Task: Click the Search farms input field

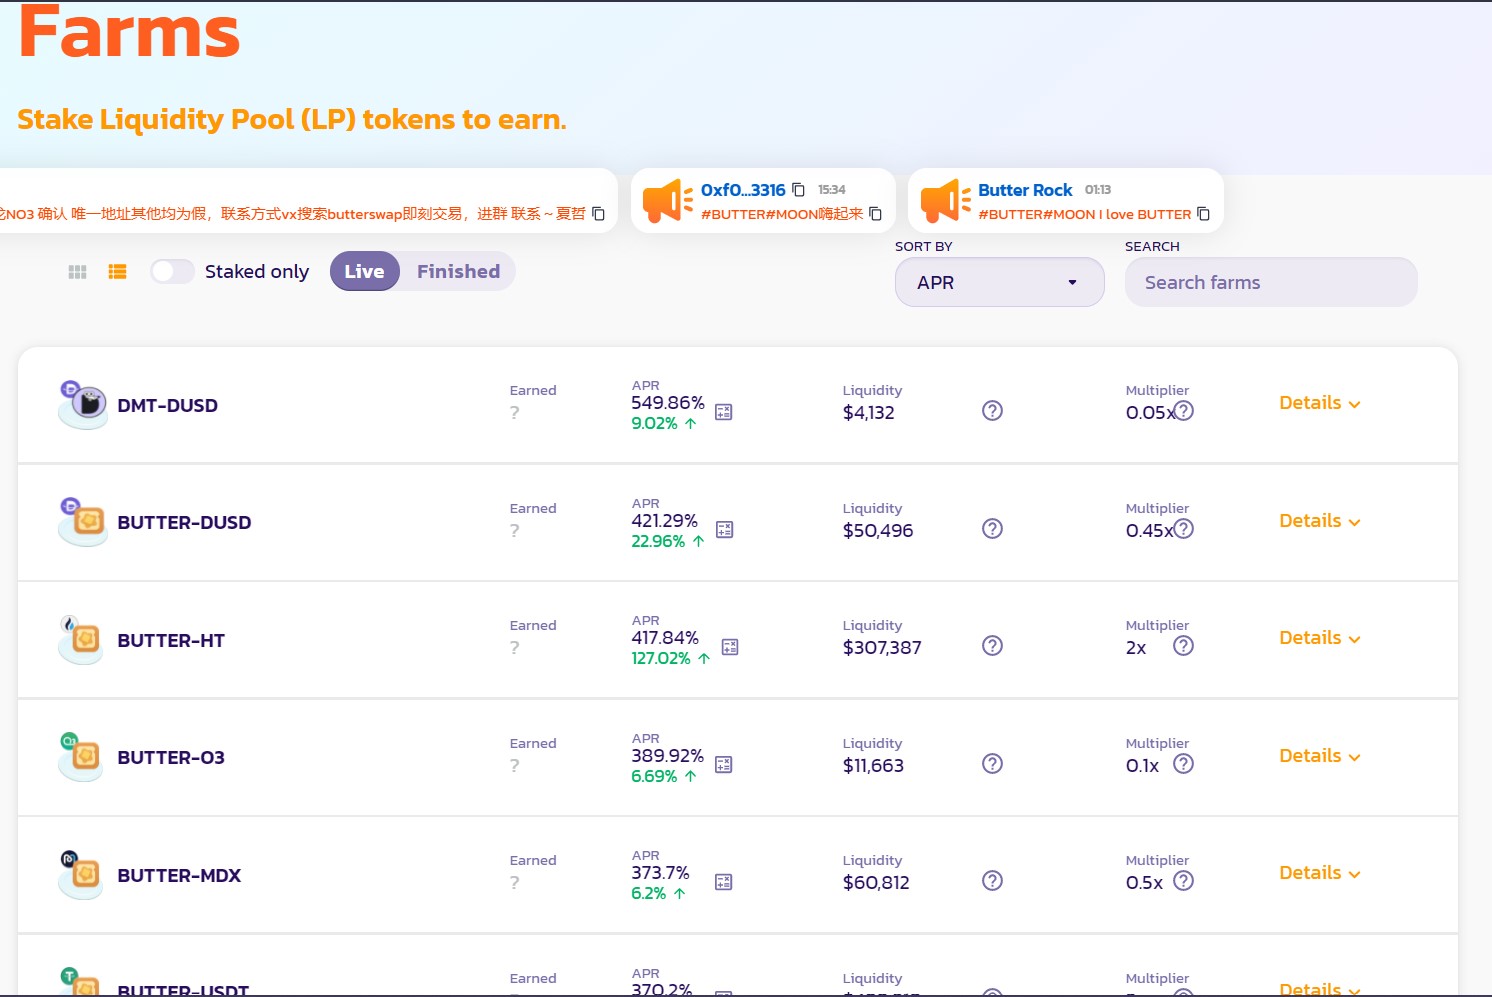Action: pyautogui.click(x=1271, y=283)
